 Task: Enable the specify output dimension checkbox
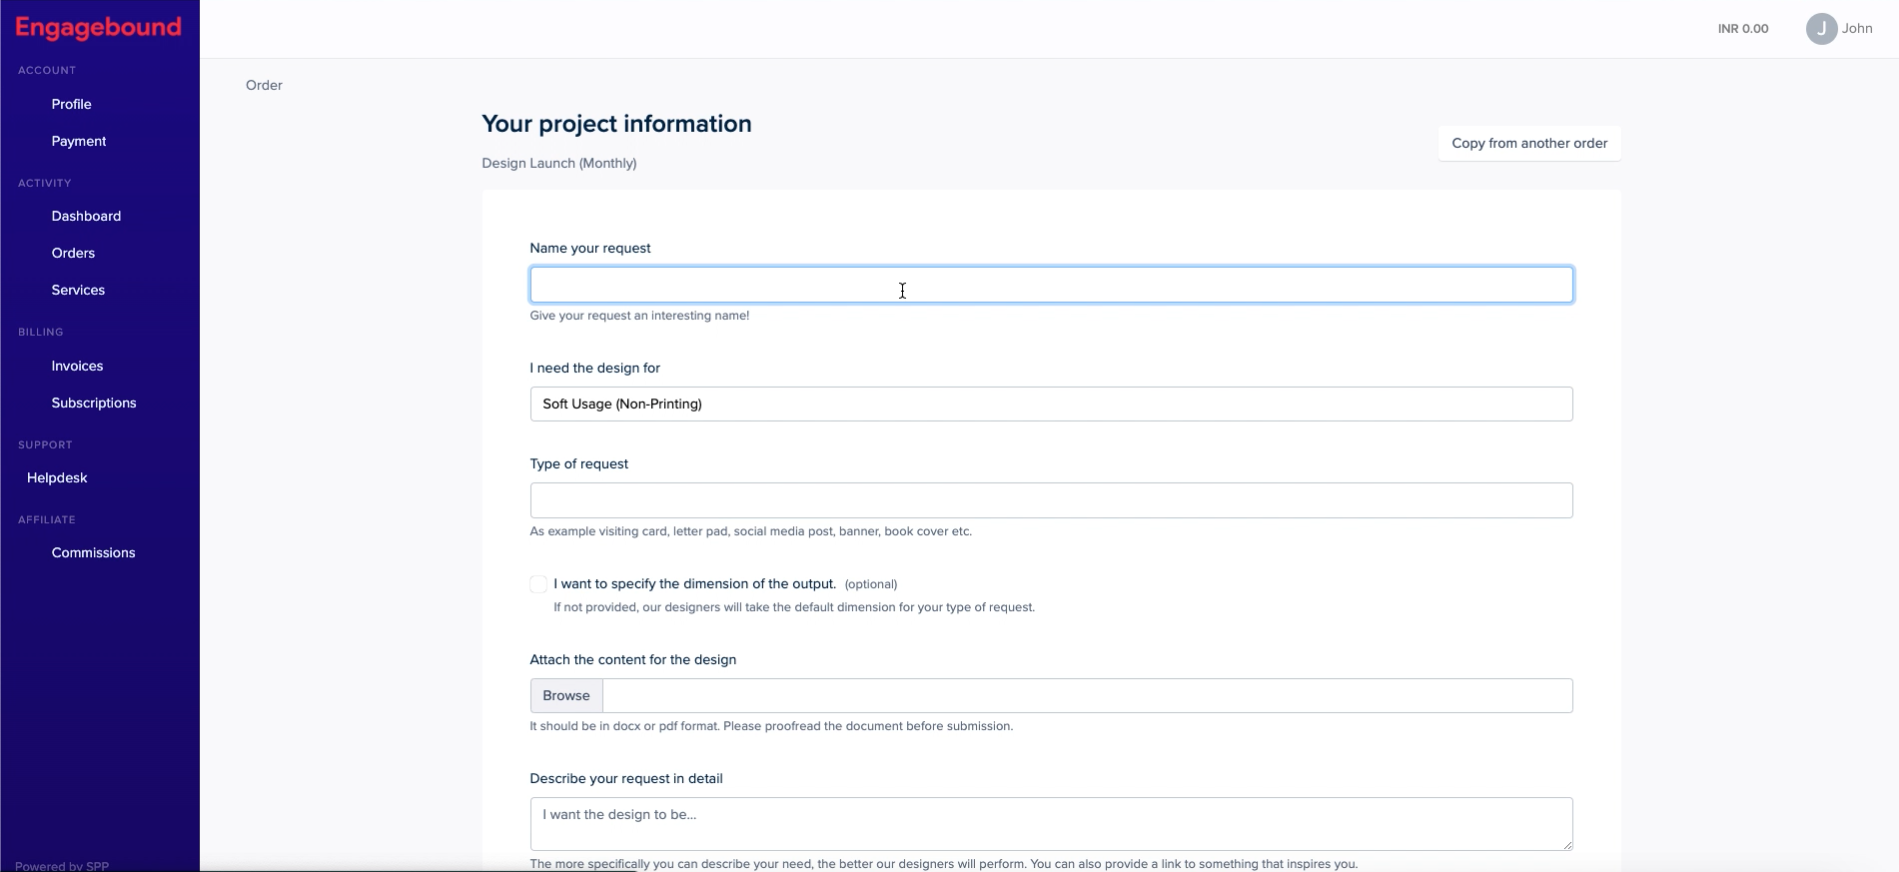point(538,584)
